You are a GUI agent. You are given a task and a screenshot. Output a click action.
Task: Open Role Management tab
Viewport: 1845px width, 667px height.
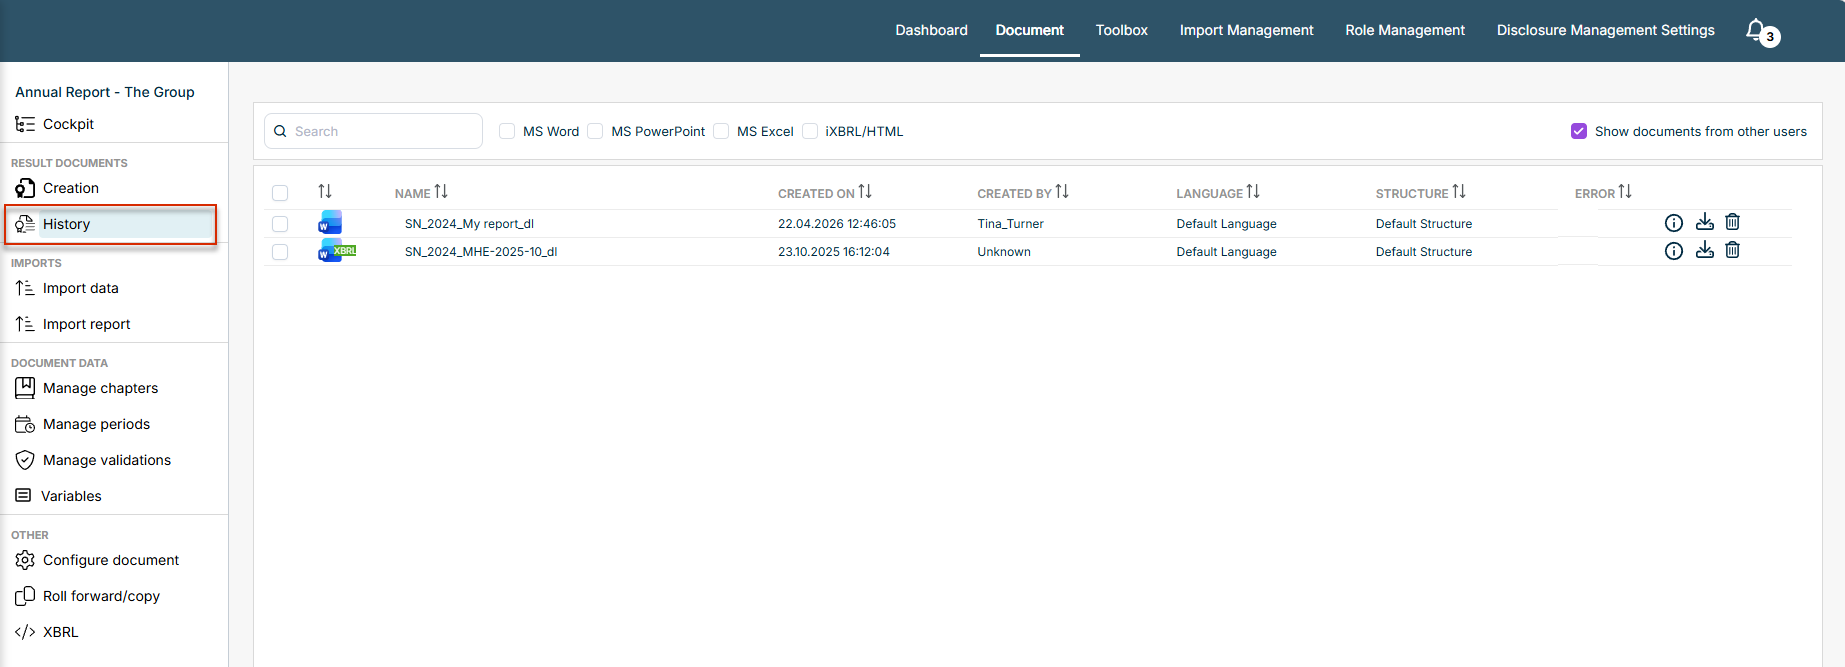(1405, 30)
